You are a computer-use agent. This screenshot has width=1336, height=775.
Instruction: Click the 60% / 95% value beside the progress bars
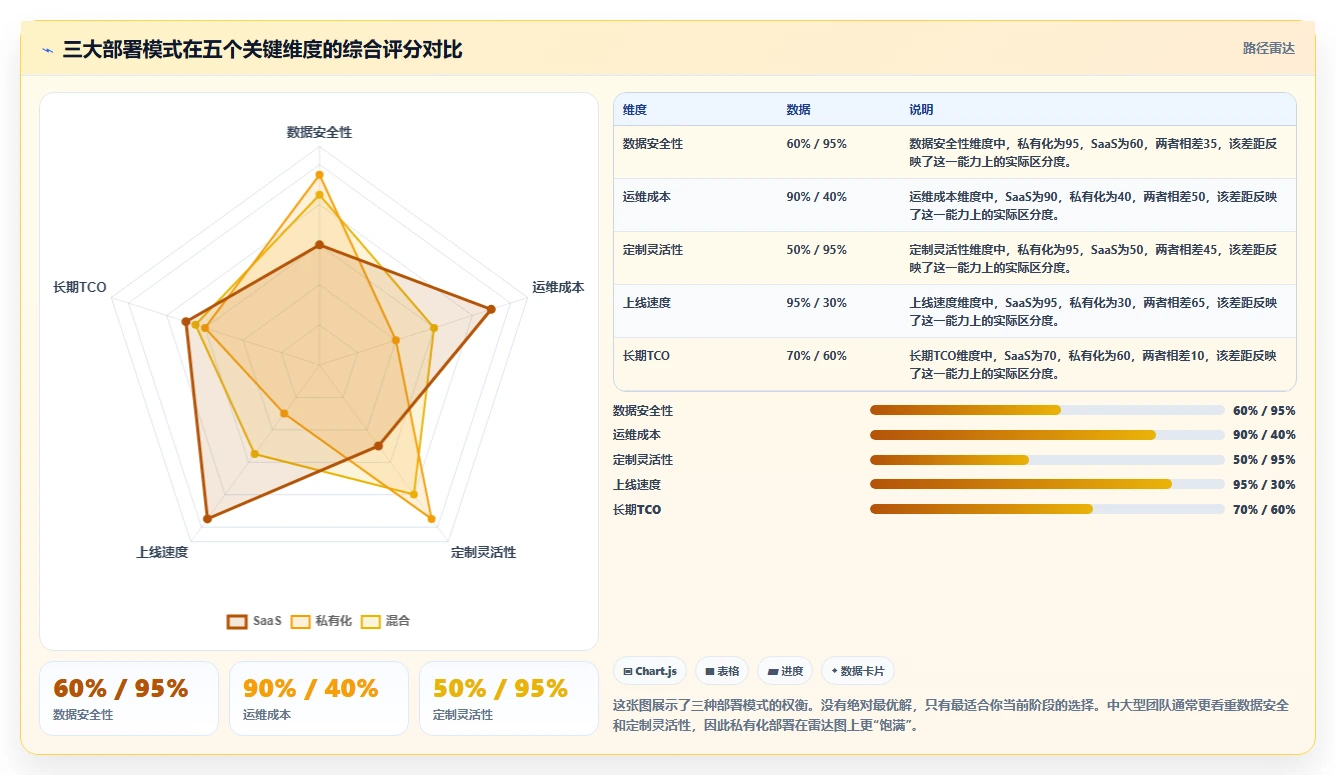coord(1264,410)
